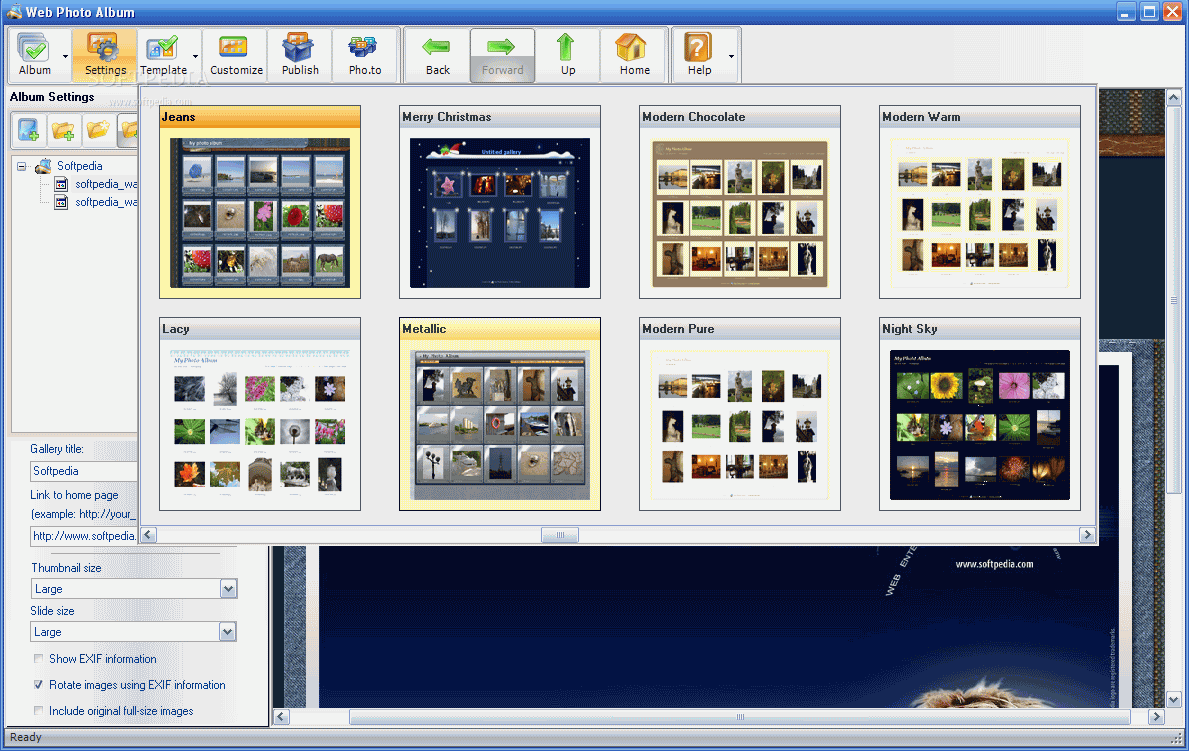Open the Customize toolbar button
This screenshot has width=1189, height=751.
(236, 55)
